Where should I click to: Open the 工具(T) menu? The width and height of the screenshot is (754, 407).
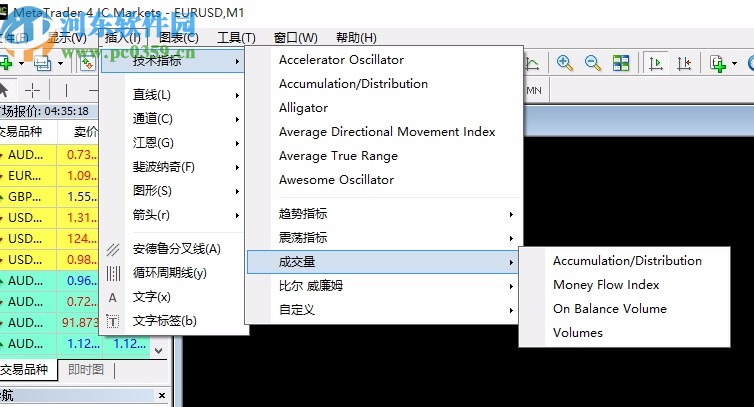pyautogui.click(x=236, y=38)
